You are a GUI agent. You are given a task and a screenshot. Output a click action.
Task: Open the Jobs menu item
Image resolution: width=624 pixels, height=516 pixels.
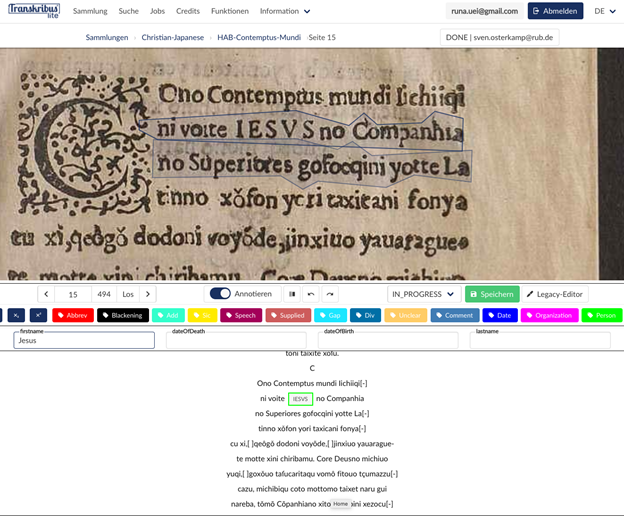click(157, 11)
